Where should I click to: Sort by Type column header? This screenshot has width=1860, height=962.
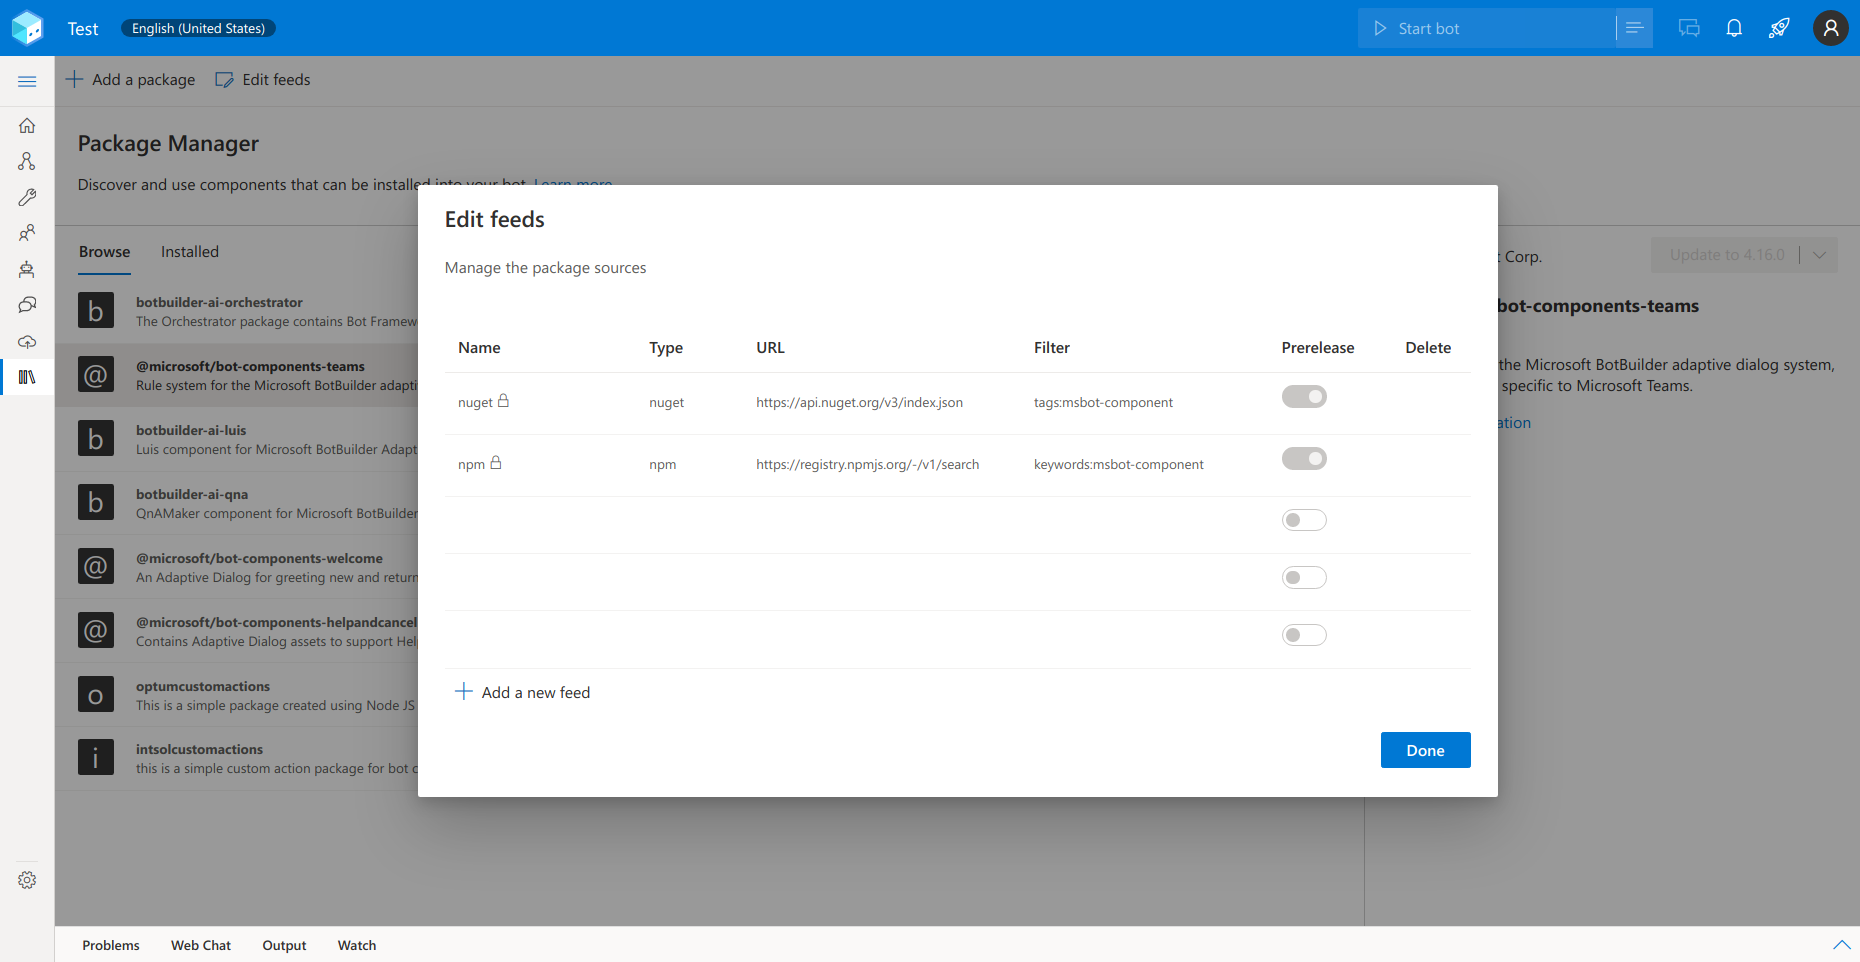tap(666, 348)
